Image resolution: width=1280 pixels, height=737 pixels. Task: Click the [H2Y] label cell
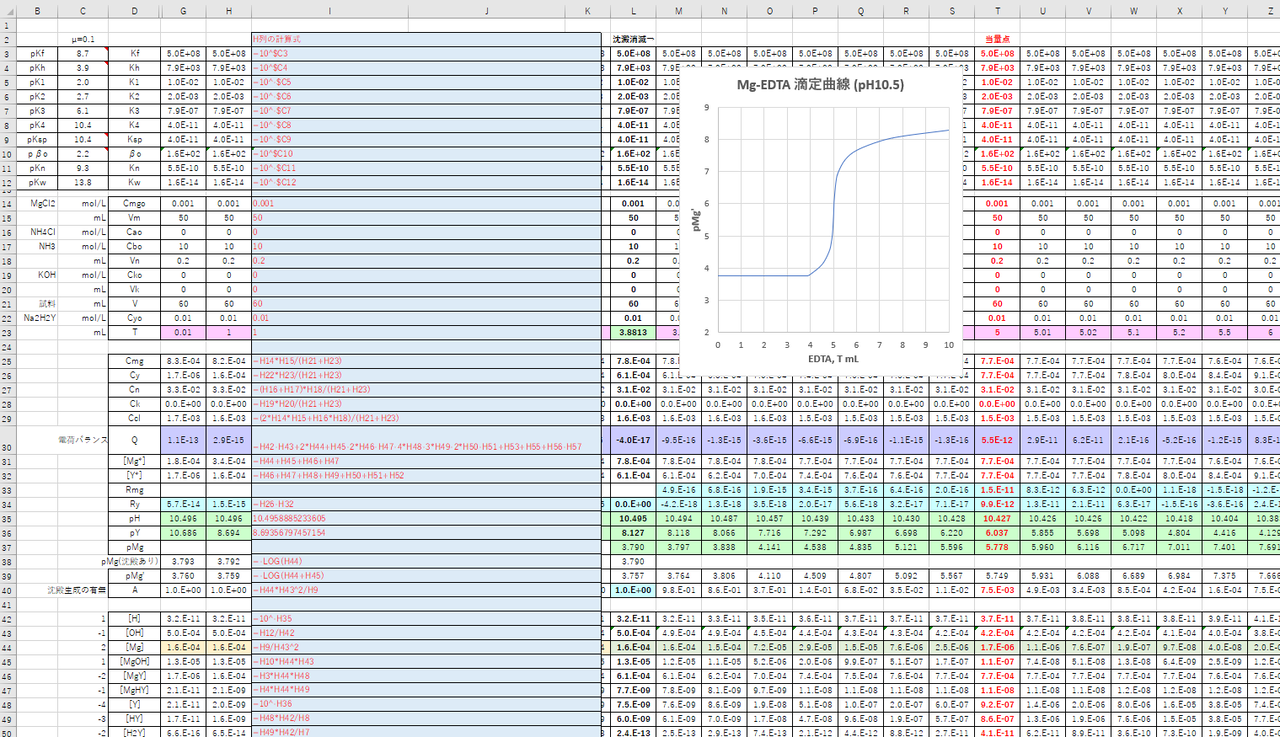134,733
